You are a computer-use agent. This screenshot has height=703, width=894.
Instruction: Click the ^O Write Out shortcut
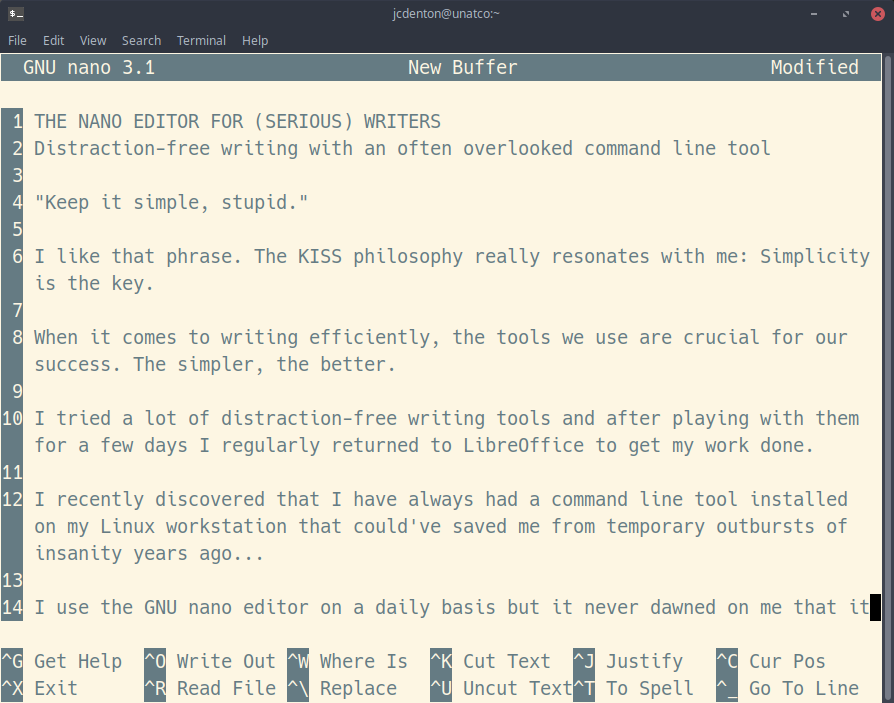pyautogui.click(x=210, y=661)
